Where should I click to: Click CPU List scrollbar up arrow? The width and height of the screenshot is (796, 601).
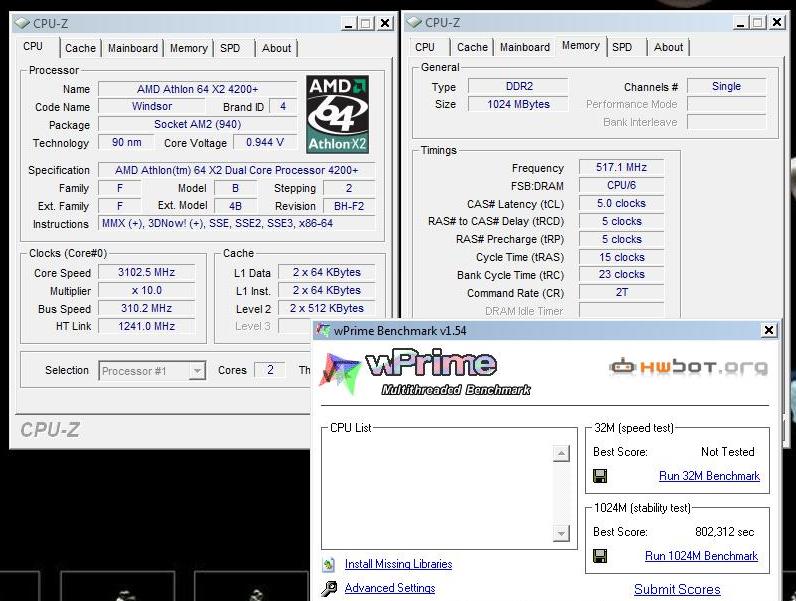point(561,453)
